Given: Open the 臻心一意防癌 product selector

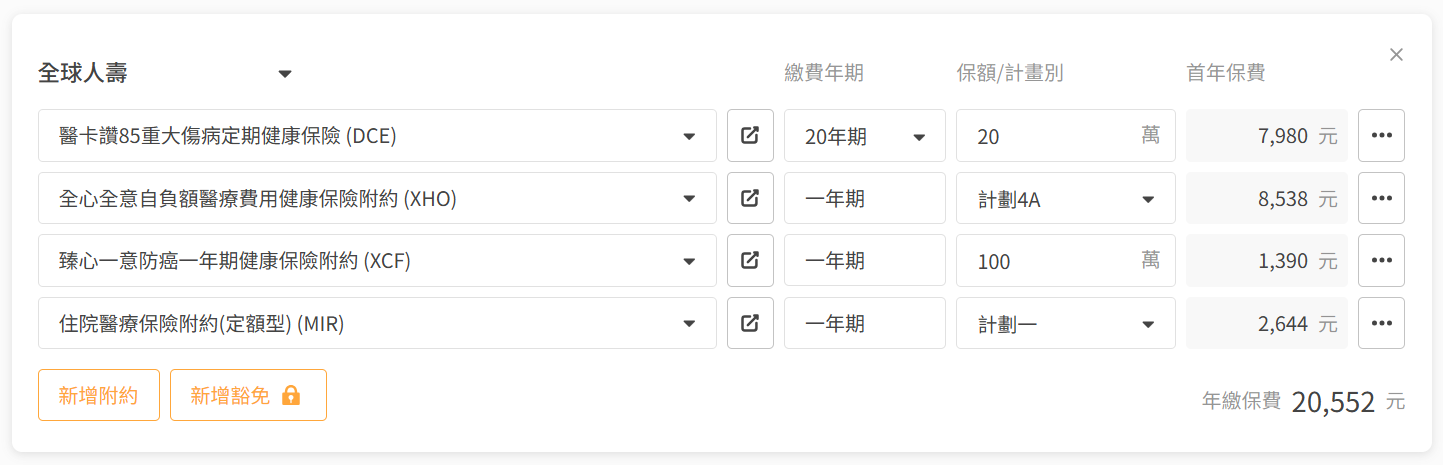Looking at the screenshot, I should pyautogui.click(x=377, y=261).
